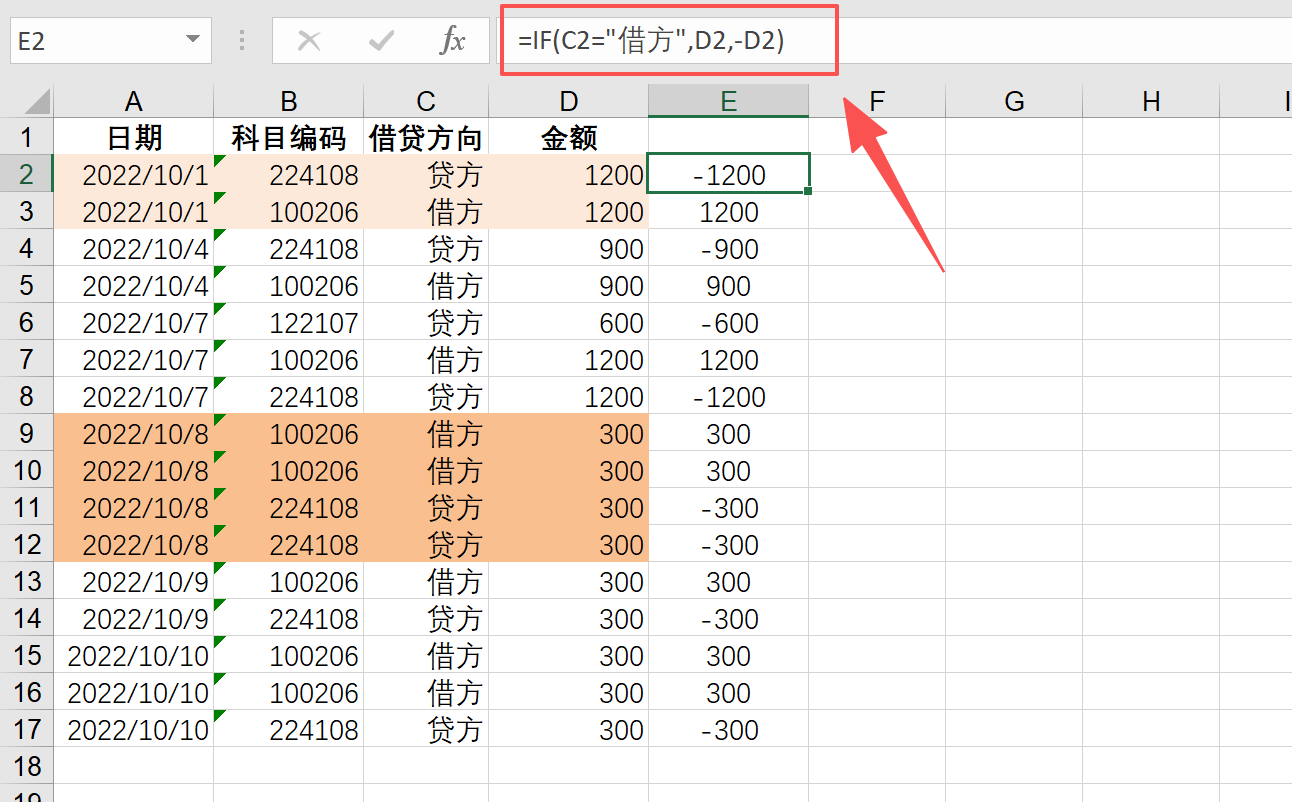The width and height of the screenshot is (1292, 802).
Task: Select cell C6 containing 贷方
Action: tap(425, 322)
